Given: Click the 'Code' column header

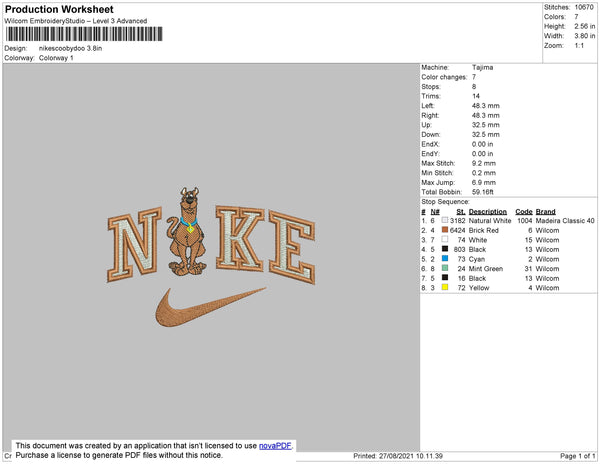Looking at the screenshot, I should coord(523,212).
